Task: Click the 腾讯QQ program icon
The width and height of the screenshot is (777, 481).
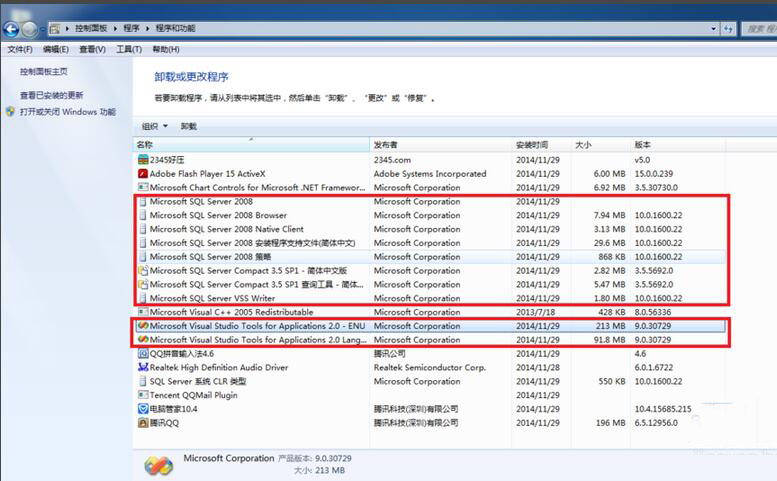Action: coord(143,423)
